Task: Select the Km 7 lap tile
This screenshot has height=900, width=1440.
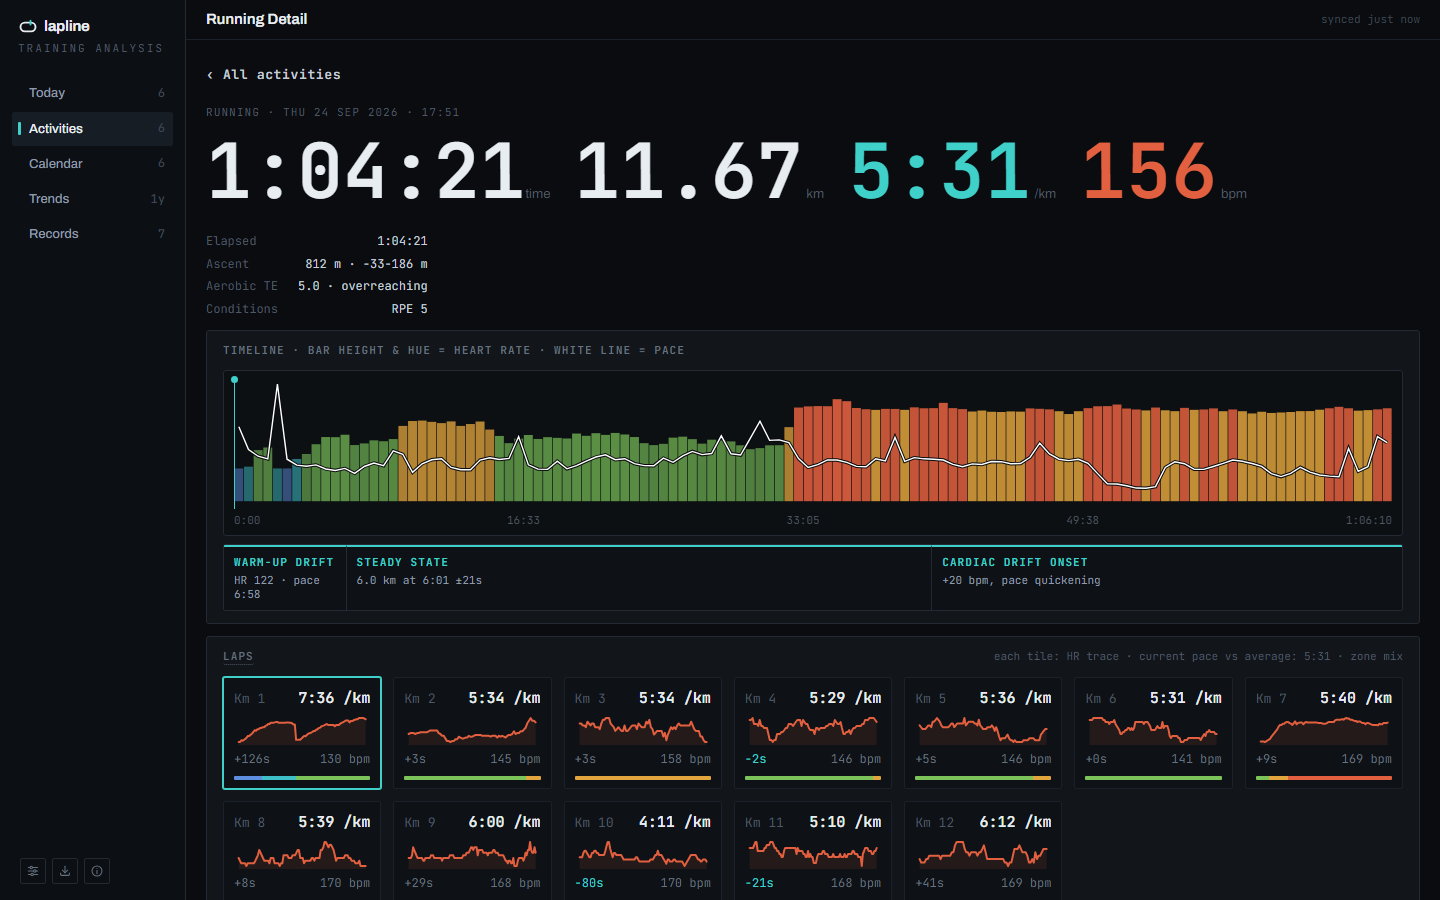Action: (1324, 733)
